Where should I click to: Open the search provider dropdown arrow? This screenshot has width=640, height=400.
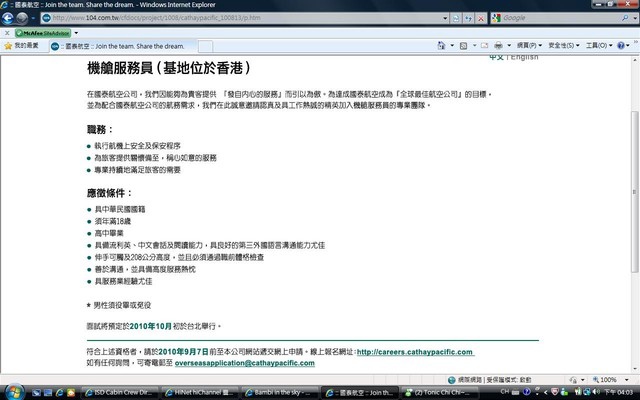click(x=635, y=18)
